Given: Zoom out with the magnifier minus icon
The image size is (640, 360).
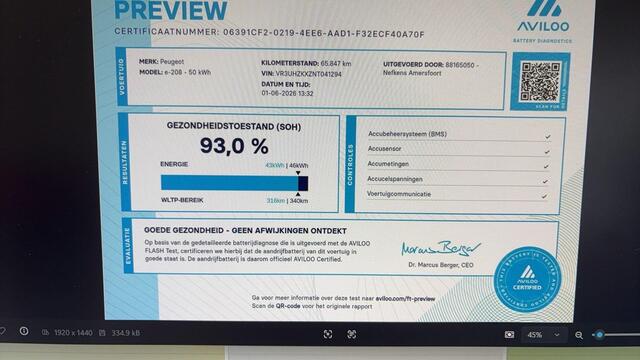Looking at the screenshot, I should (579, 335).
